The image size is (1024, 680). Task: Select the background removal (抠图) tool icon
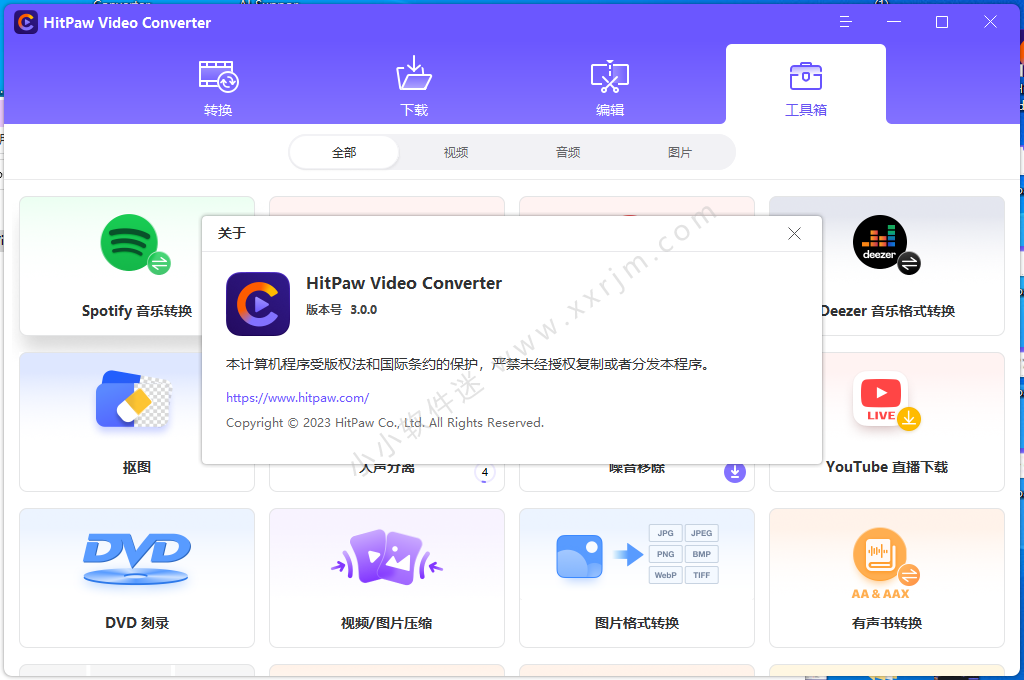coord(135,400)
